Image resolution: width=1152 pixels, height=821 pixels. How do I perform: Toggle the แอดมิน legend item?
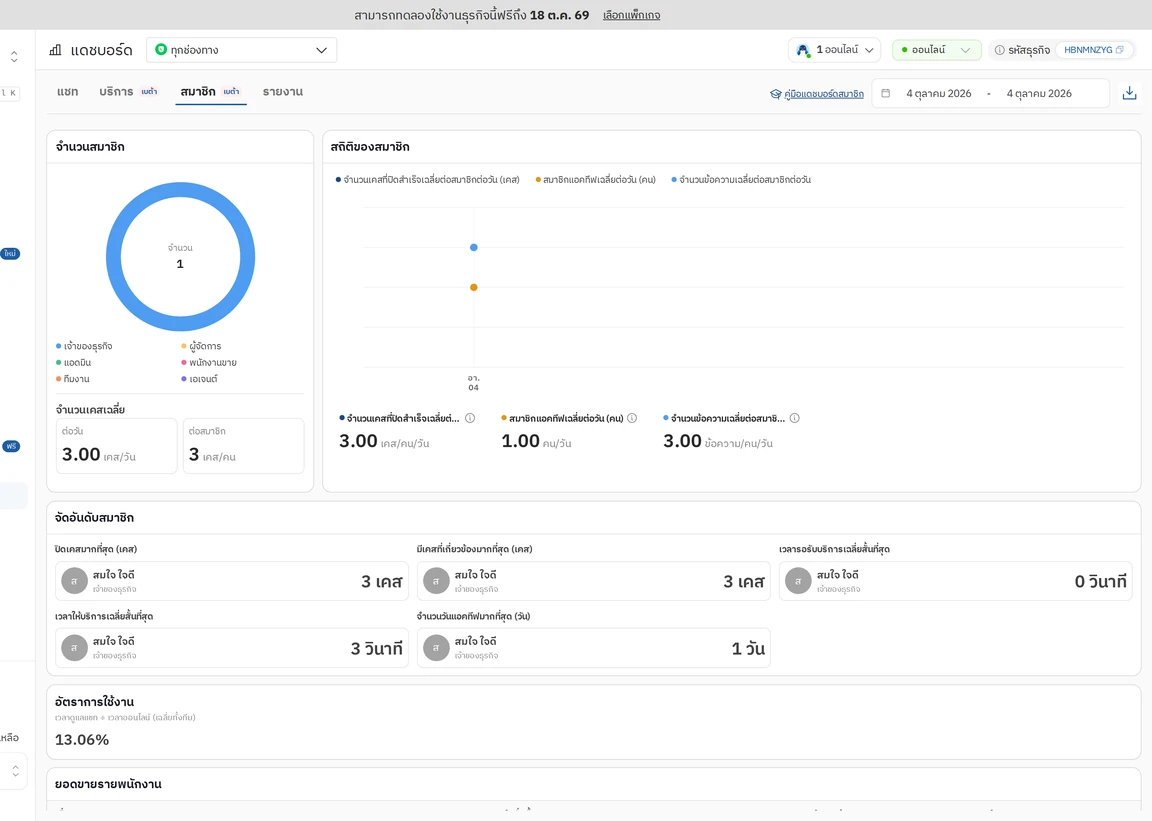(x=73, y=362)
